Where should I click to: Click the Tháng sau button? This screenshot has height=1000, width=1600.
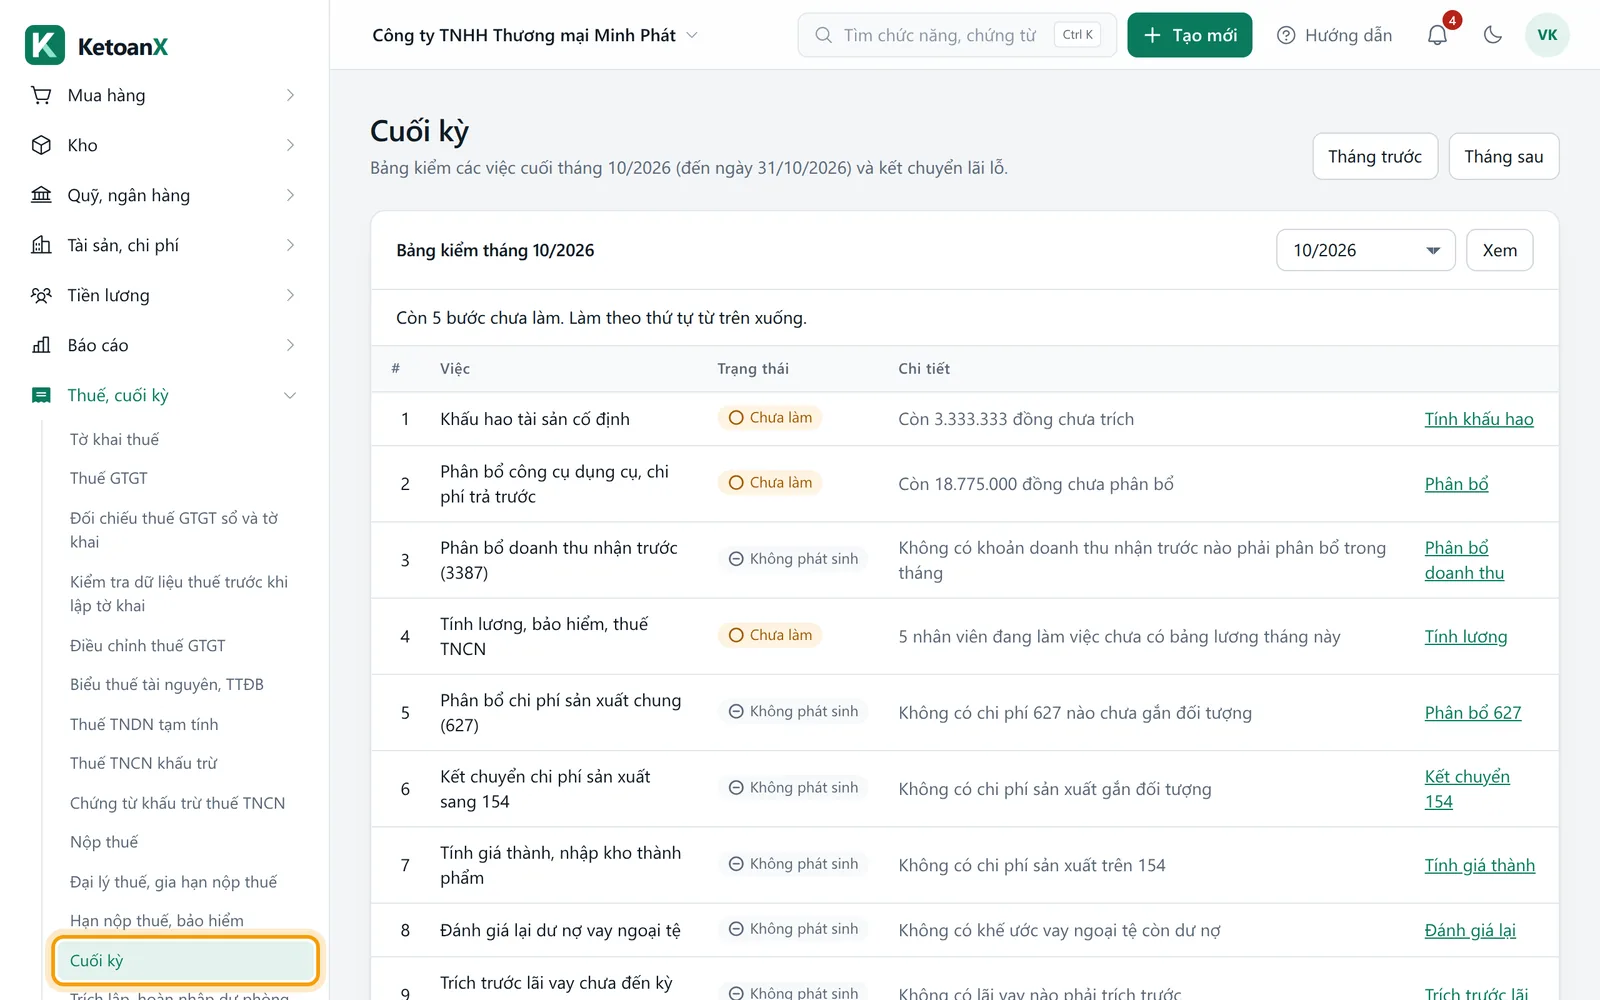tap(1504, 156)
